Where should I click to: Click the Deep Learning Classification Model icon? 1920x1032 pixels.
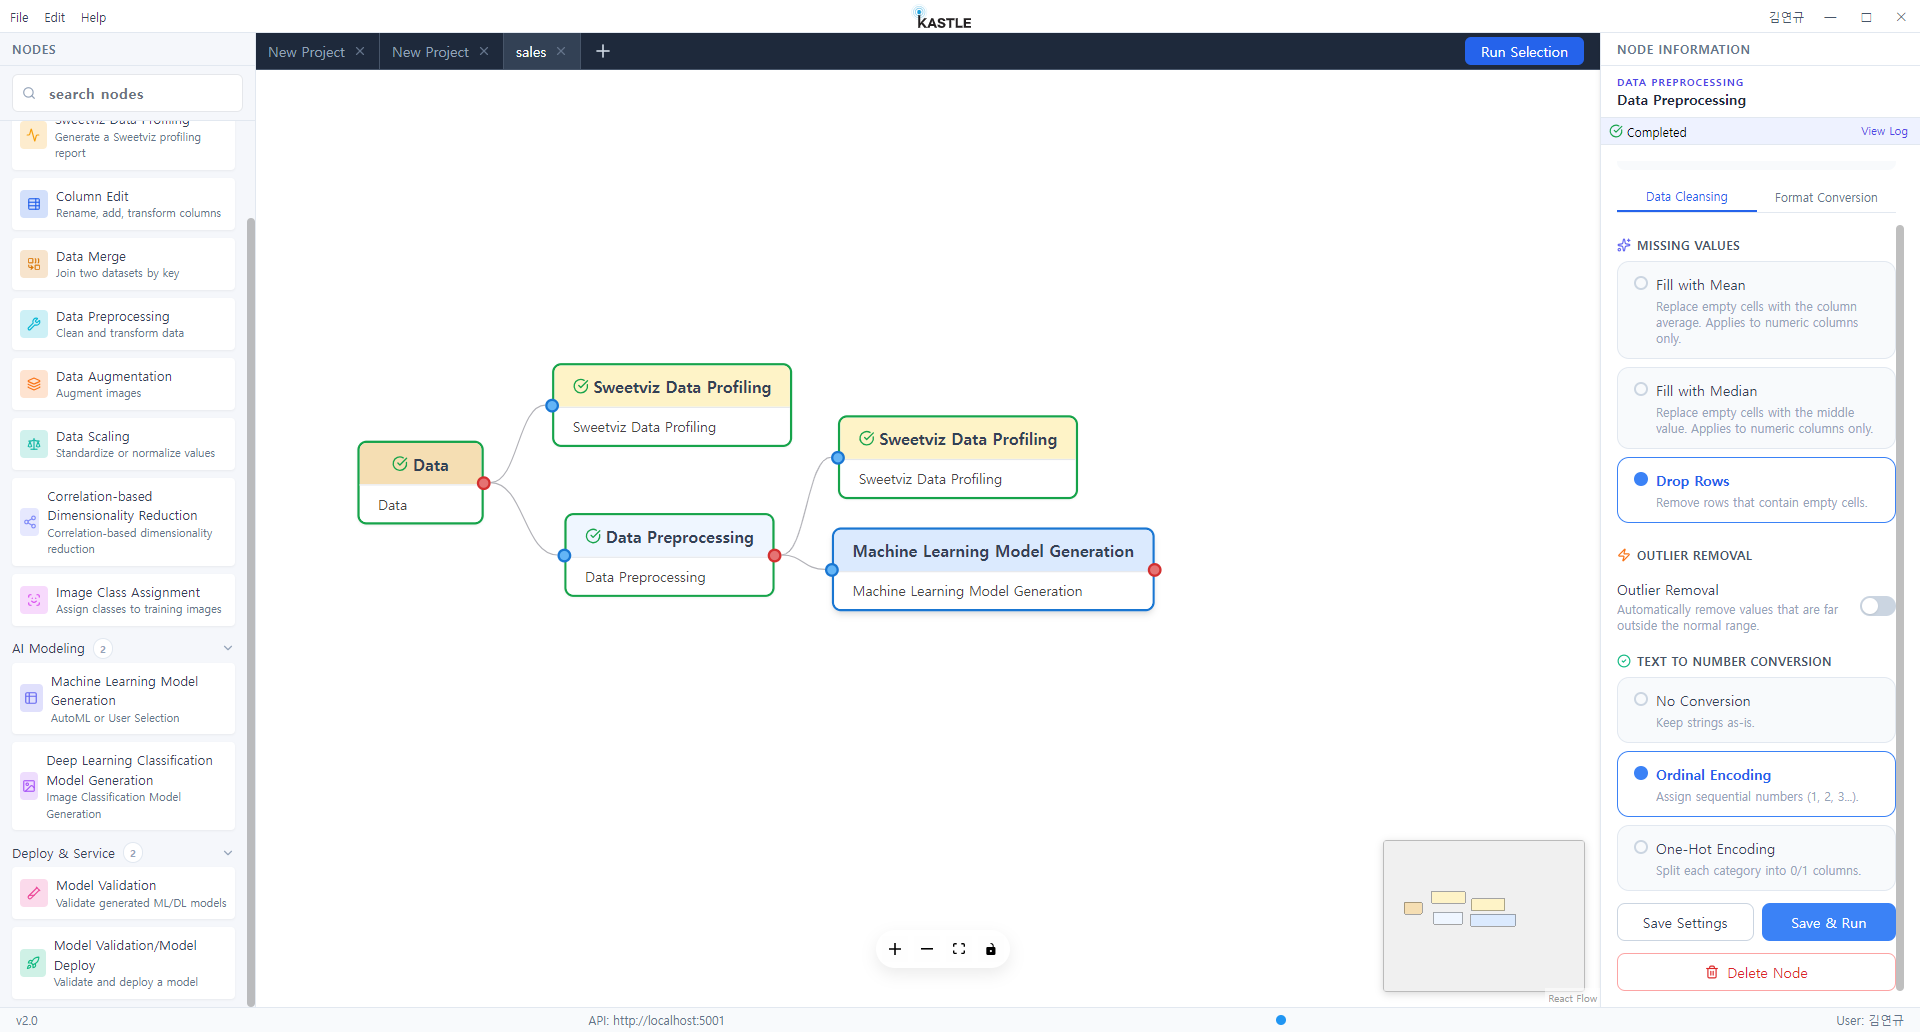click(29, 786)
